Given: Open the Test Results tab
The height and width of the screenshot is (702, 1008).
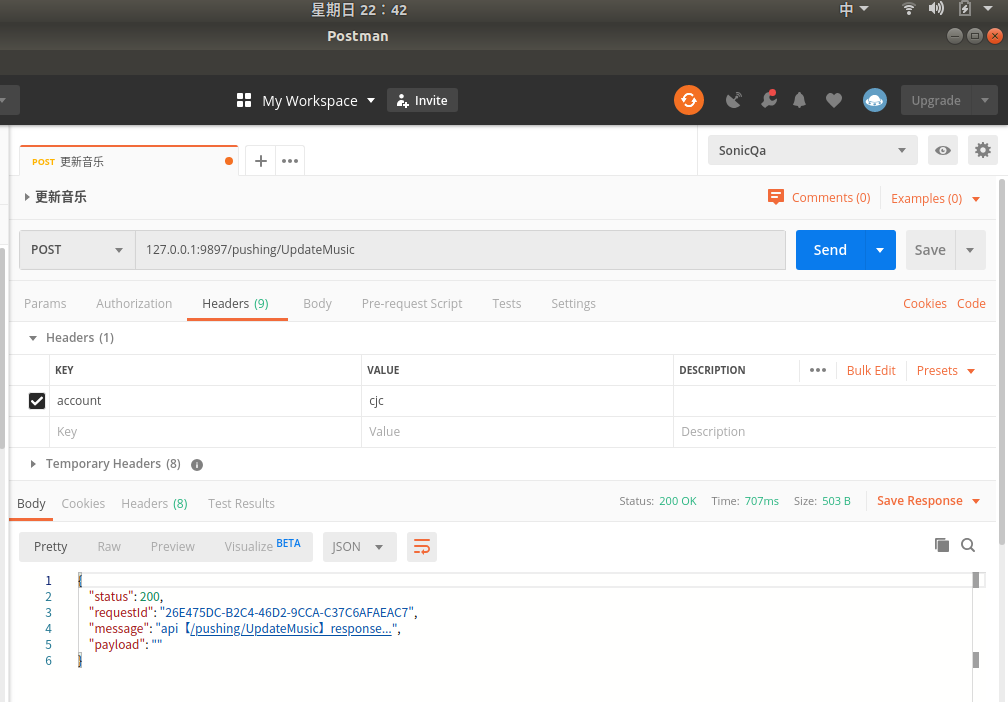Looking at the screenshot, I should 241,504.
